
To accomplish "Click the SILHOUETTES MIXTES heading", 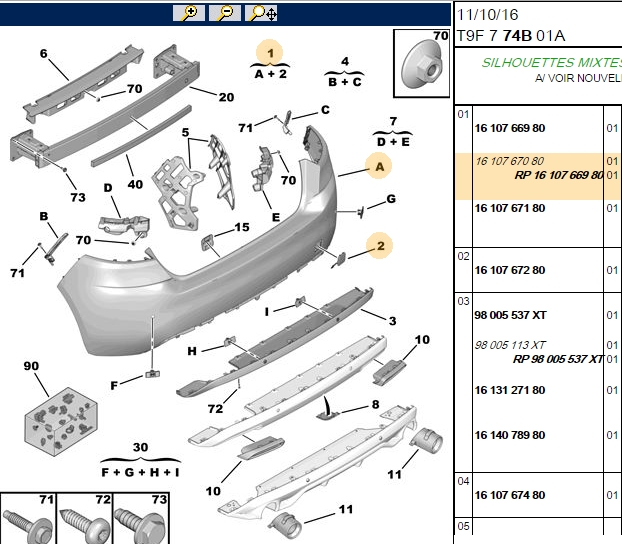I will point(551,62).
